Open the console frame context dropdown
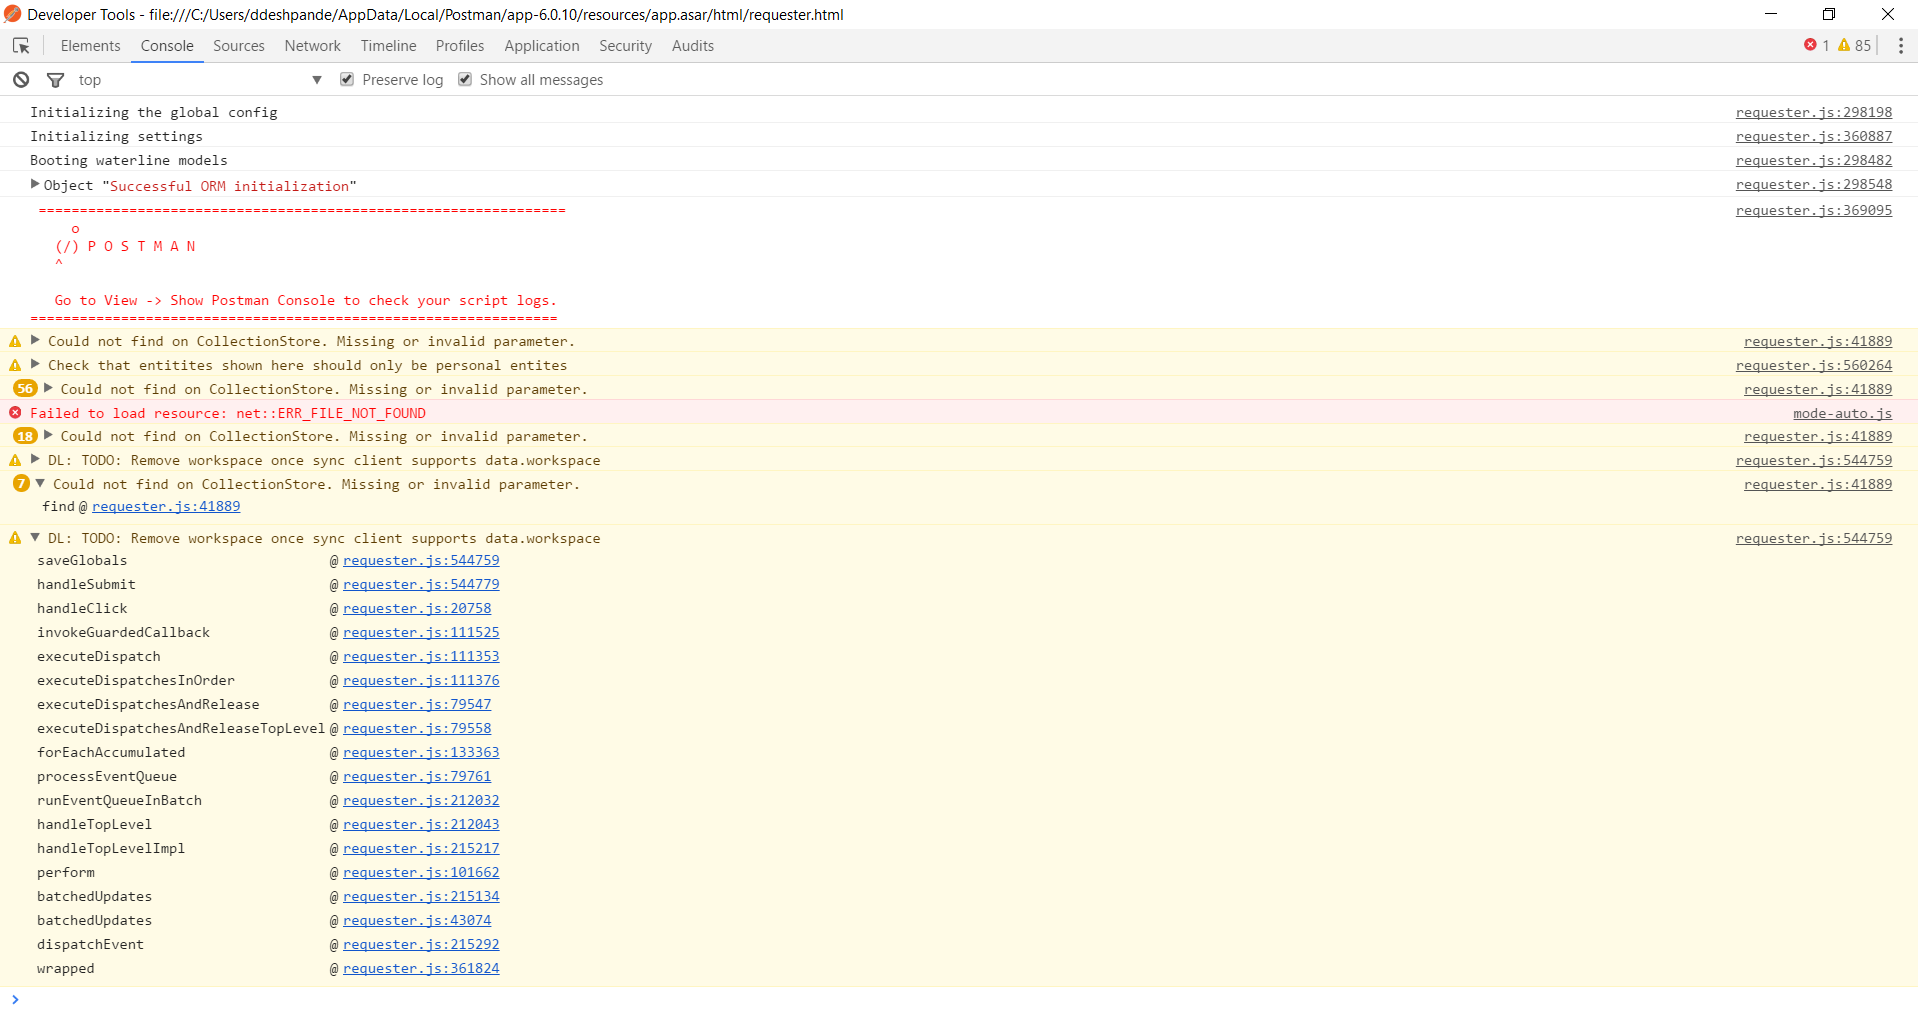This screenshot has height=1016, width=1918. (317, 79)
